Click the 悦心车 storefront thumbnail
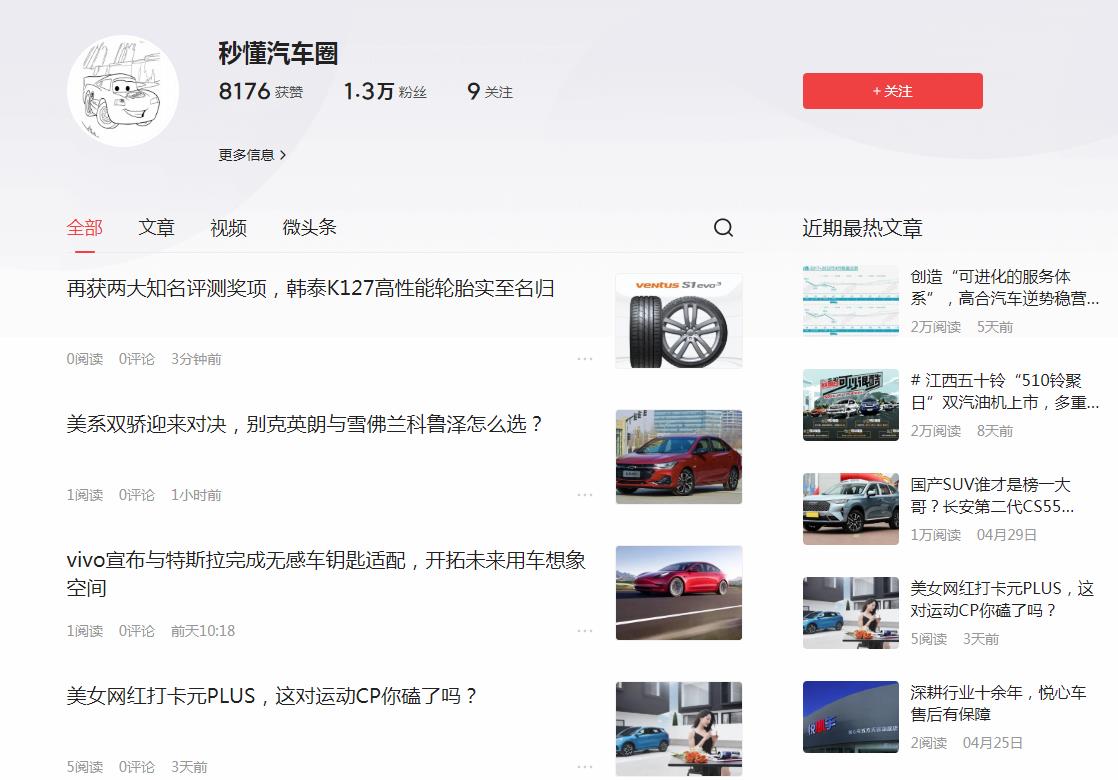Viewport: 1118px width, 780px height. (x=851, y=717)
